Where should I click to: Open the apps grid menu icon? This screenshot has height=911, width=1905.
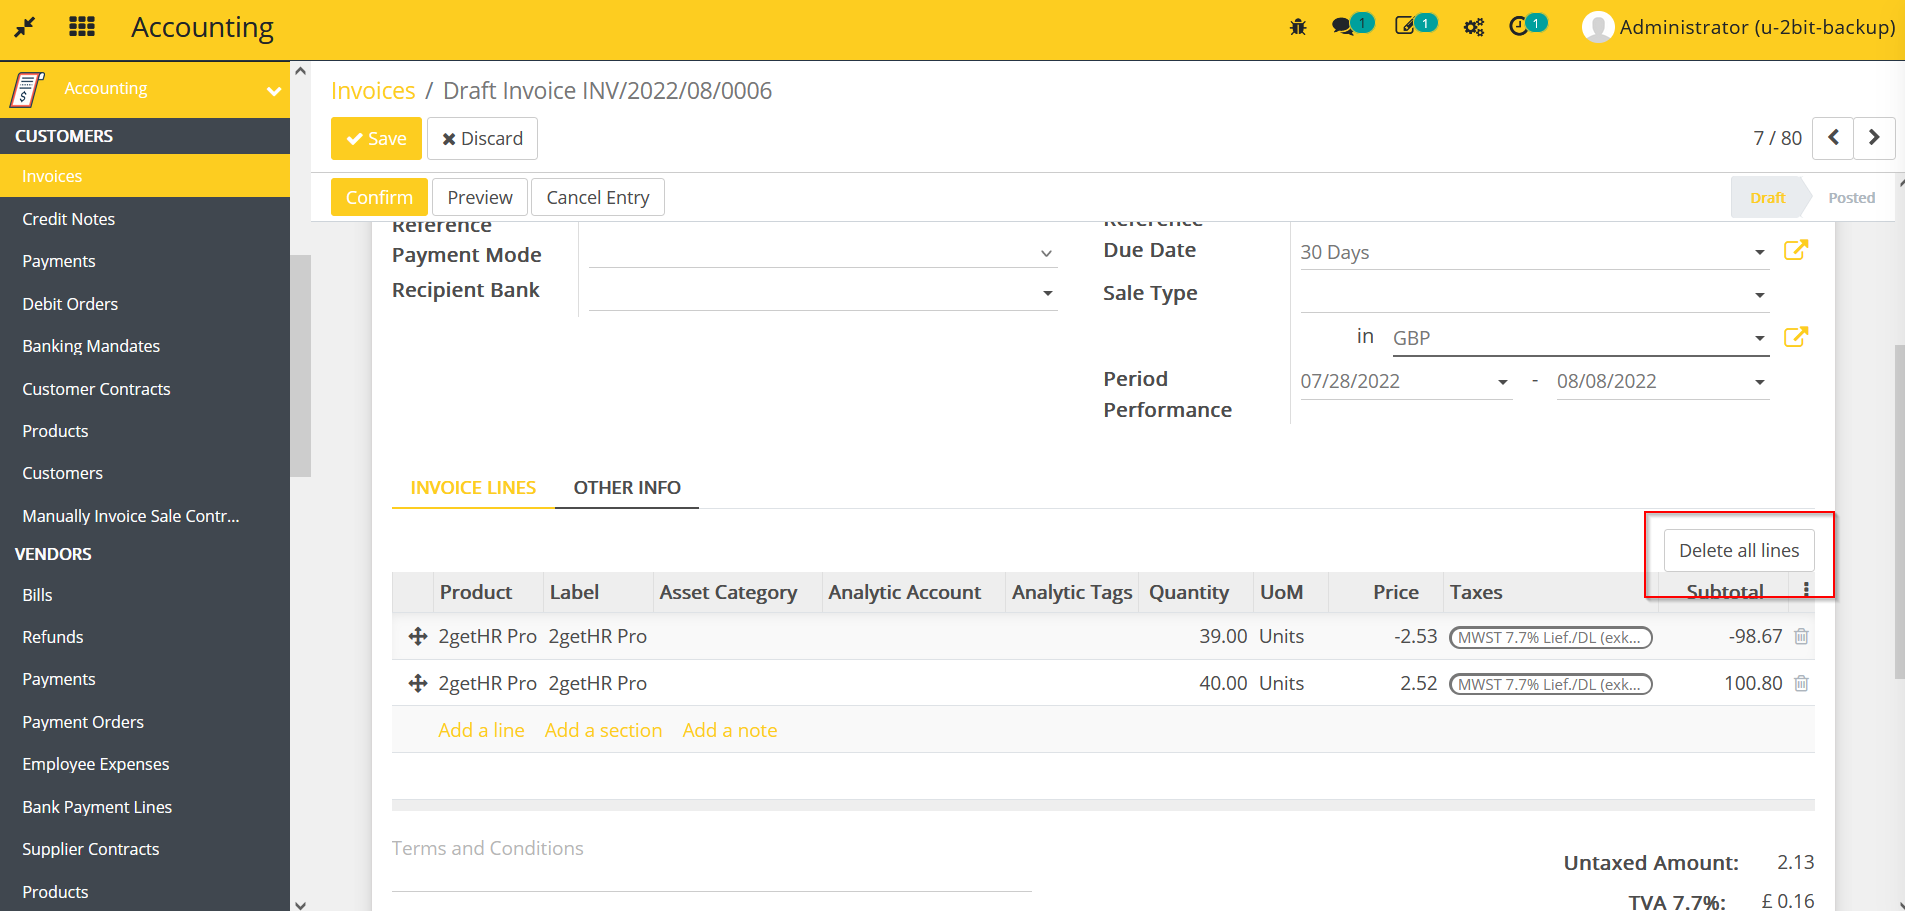(82, 27)
